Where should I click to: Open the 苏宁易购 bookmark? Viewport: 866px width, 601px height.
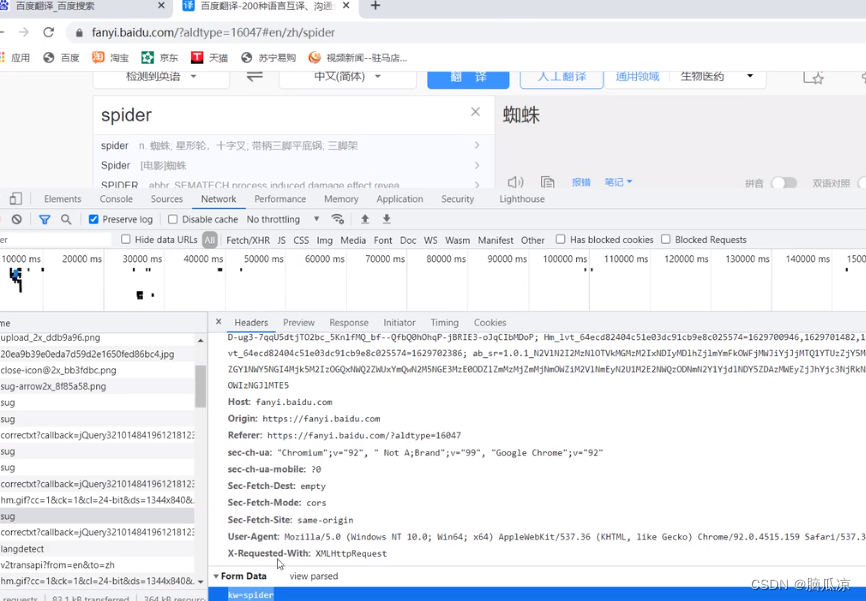[x=268, y=57]
